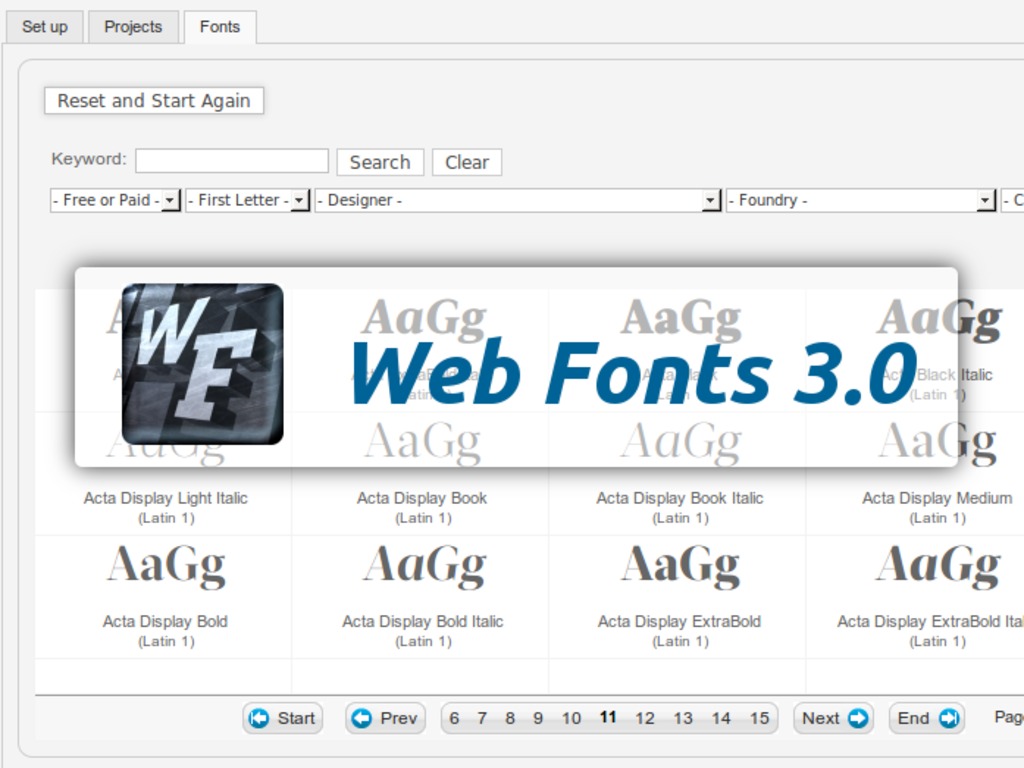Select Acta Display Bold Italic font name

pos(423,621)
